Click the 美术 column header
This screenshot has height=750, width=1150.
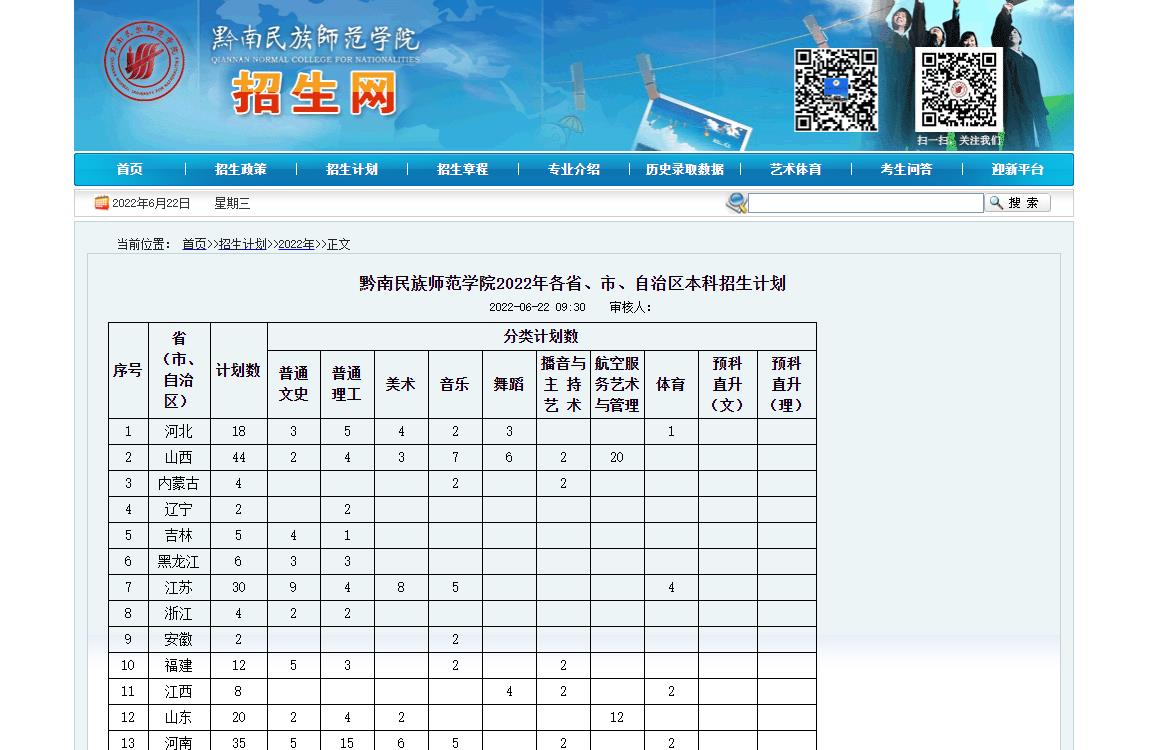click(x=401, y=384)
